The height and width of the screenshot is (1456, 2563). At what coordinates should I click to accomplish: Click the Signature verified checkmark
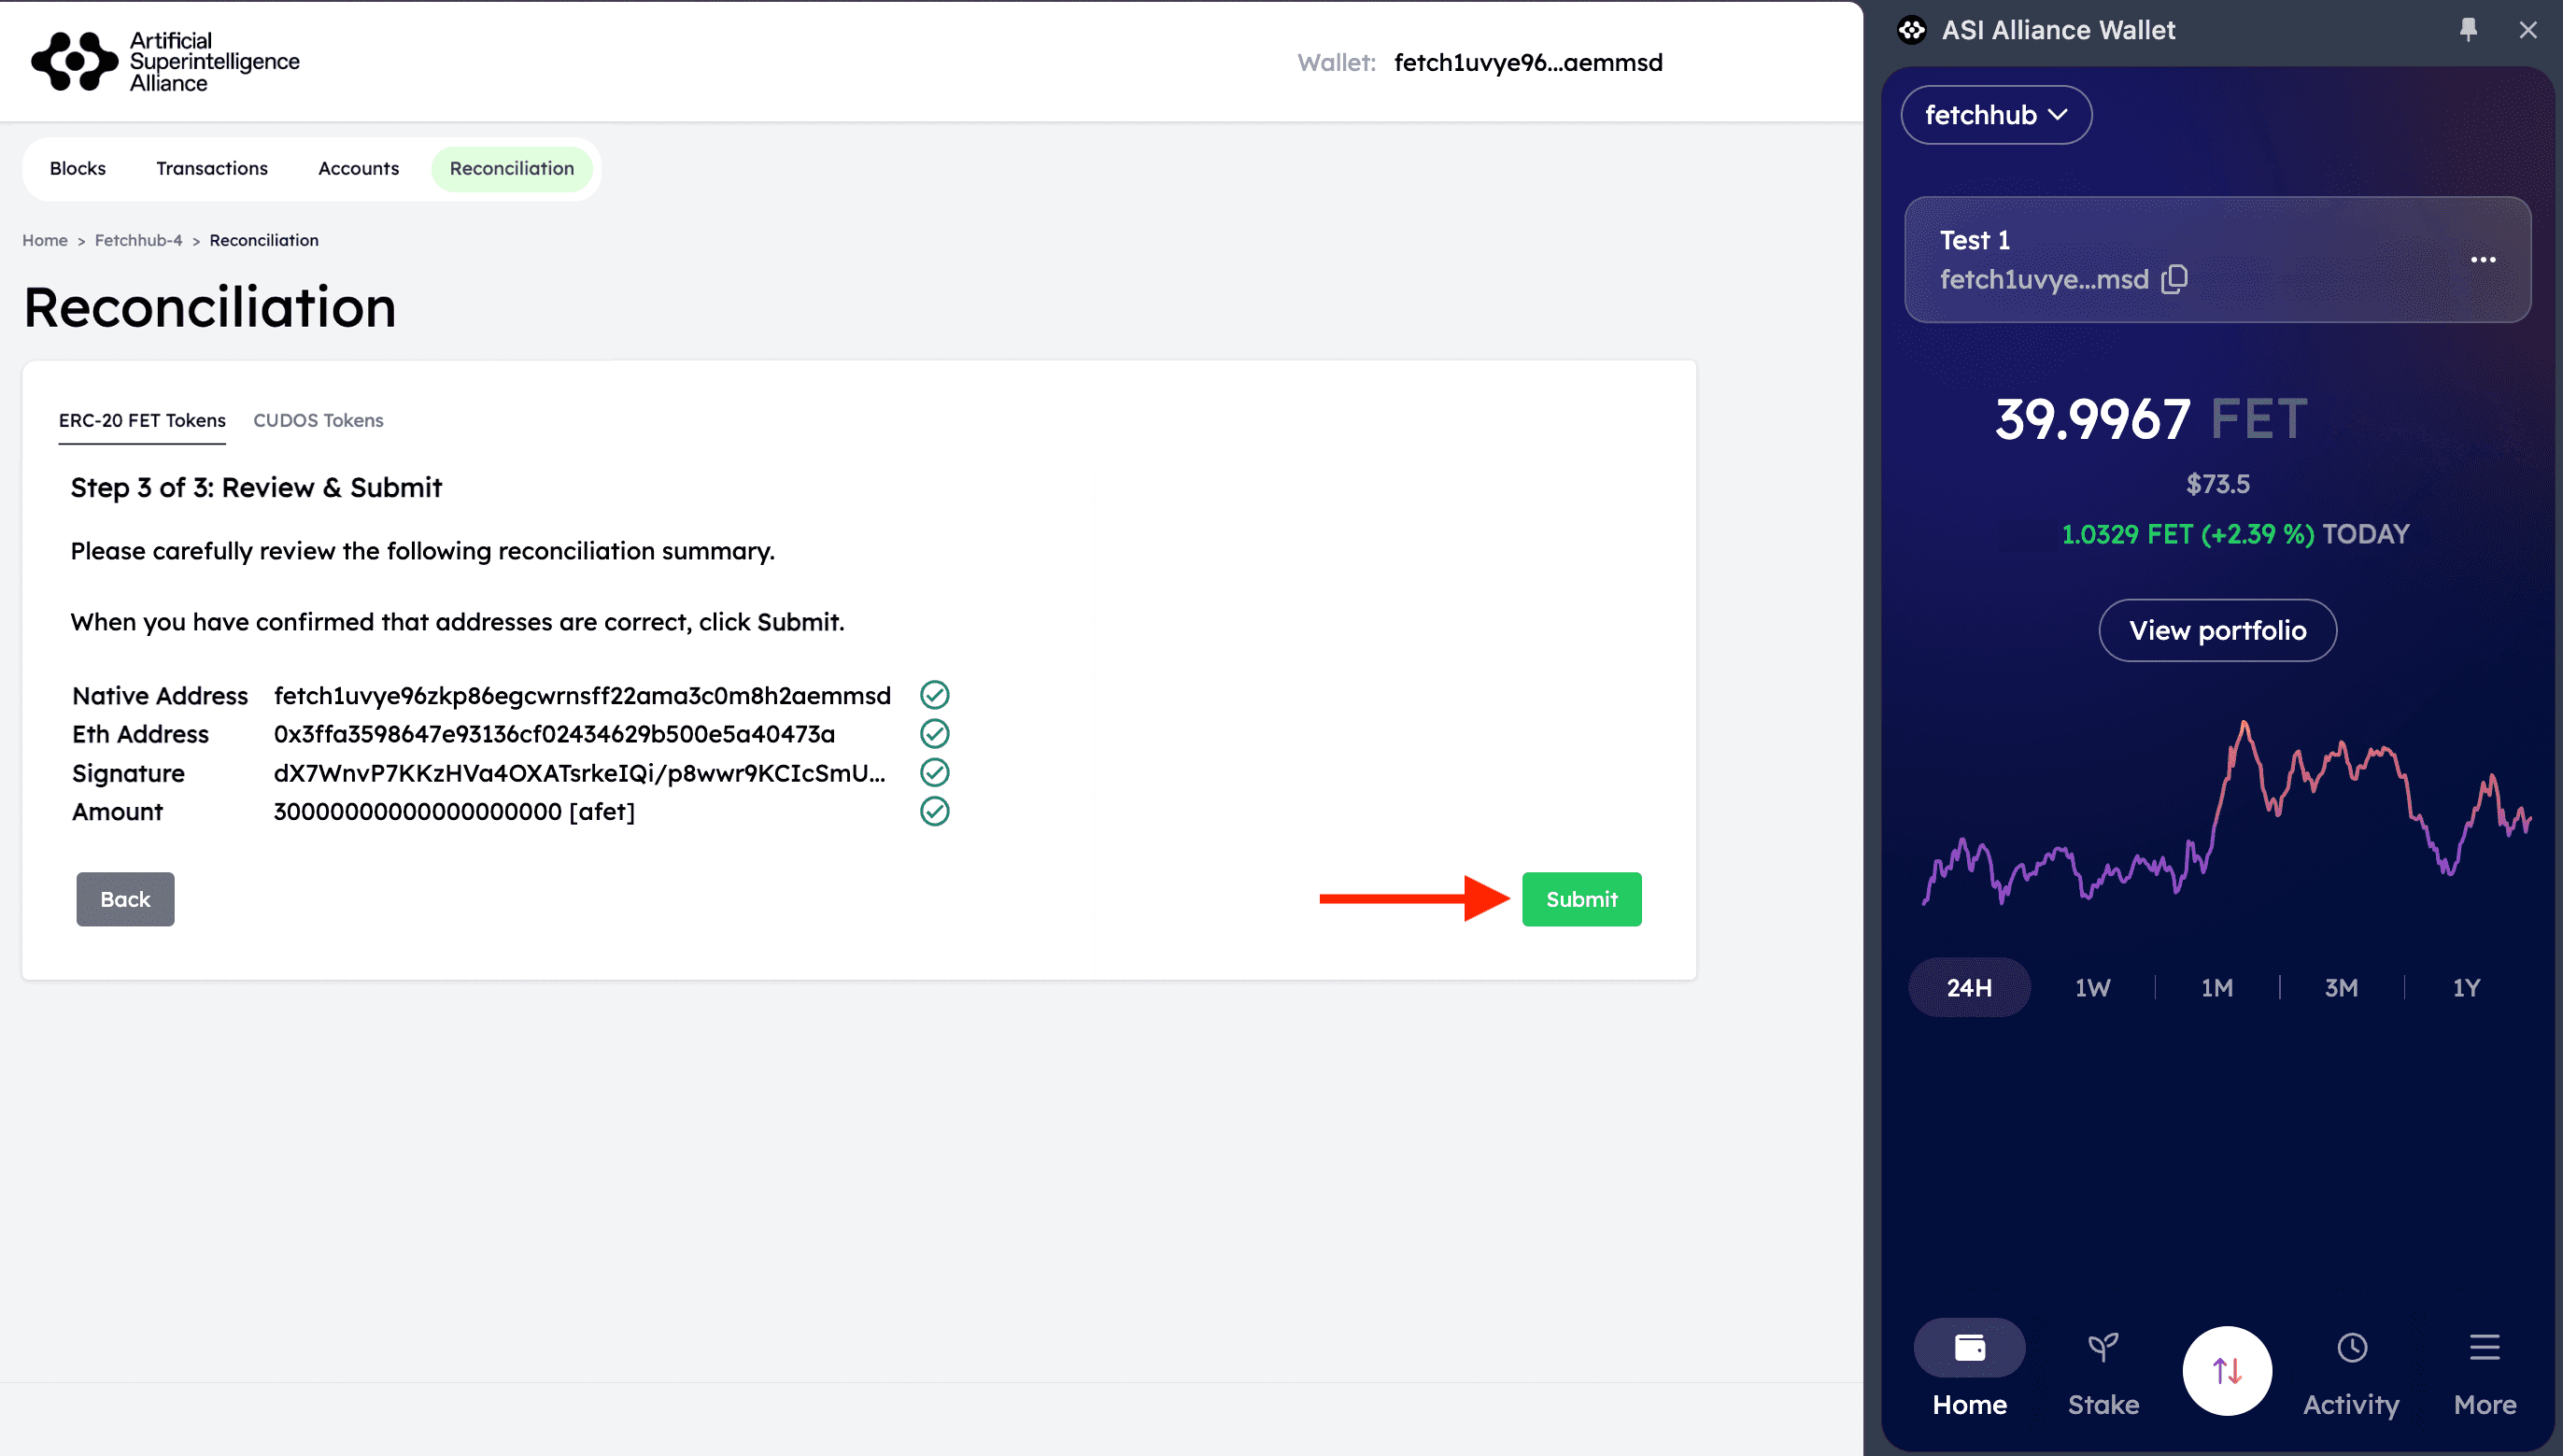click(x=934, y=773)
